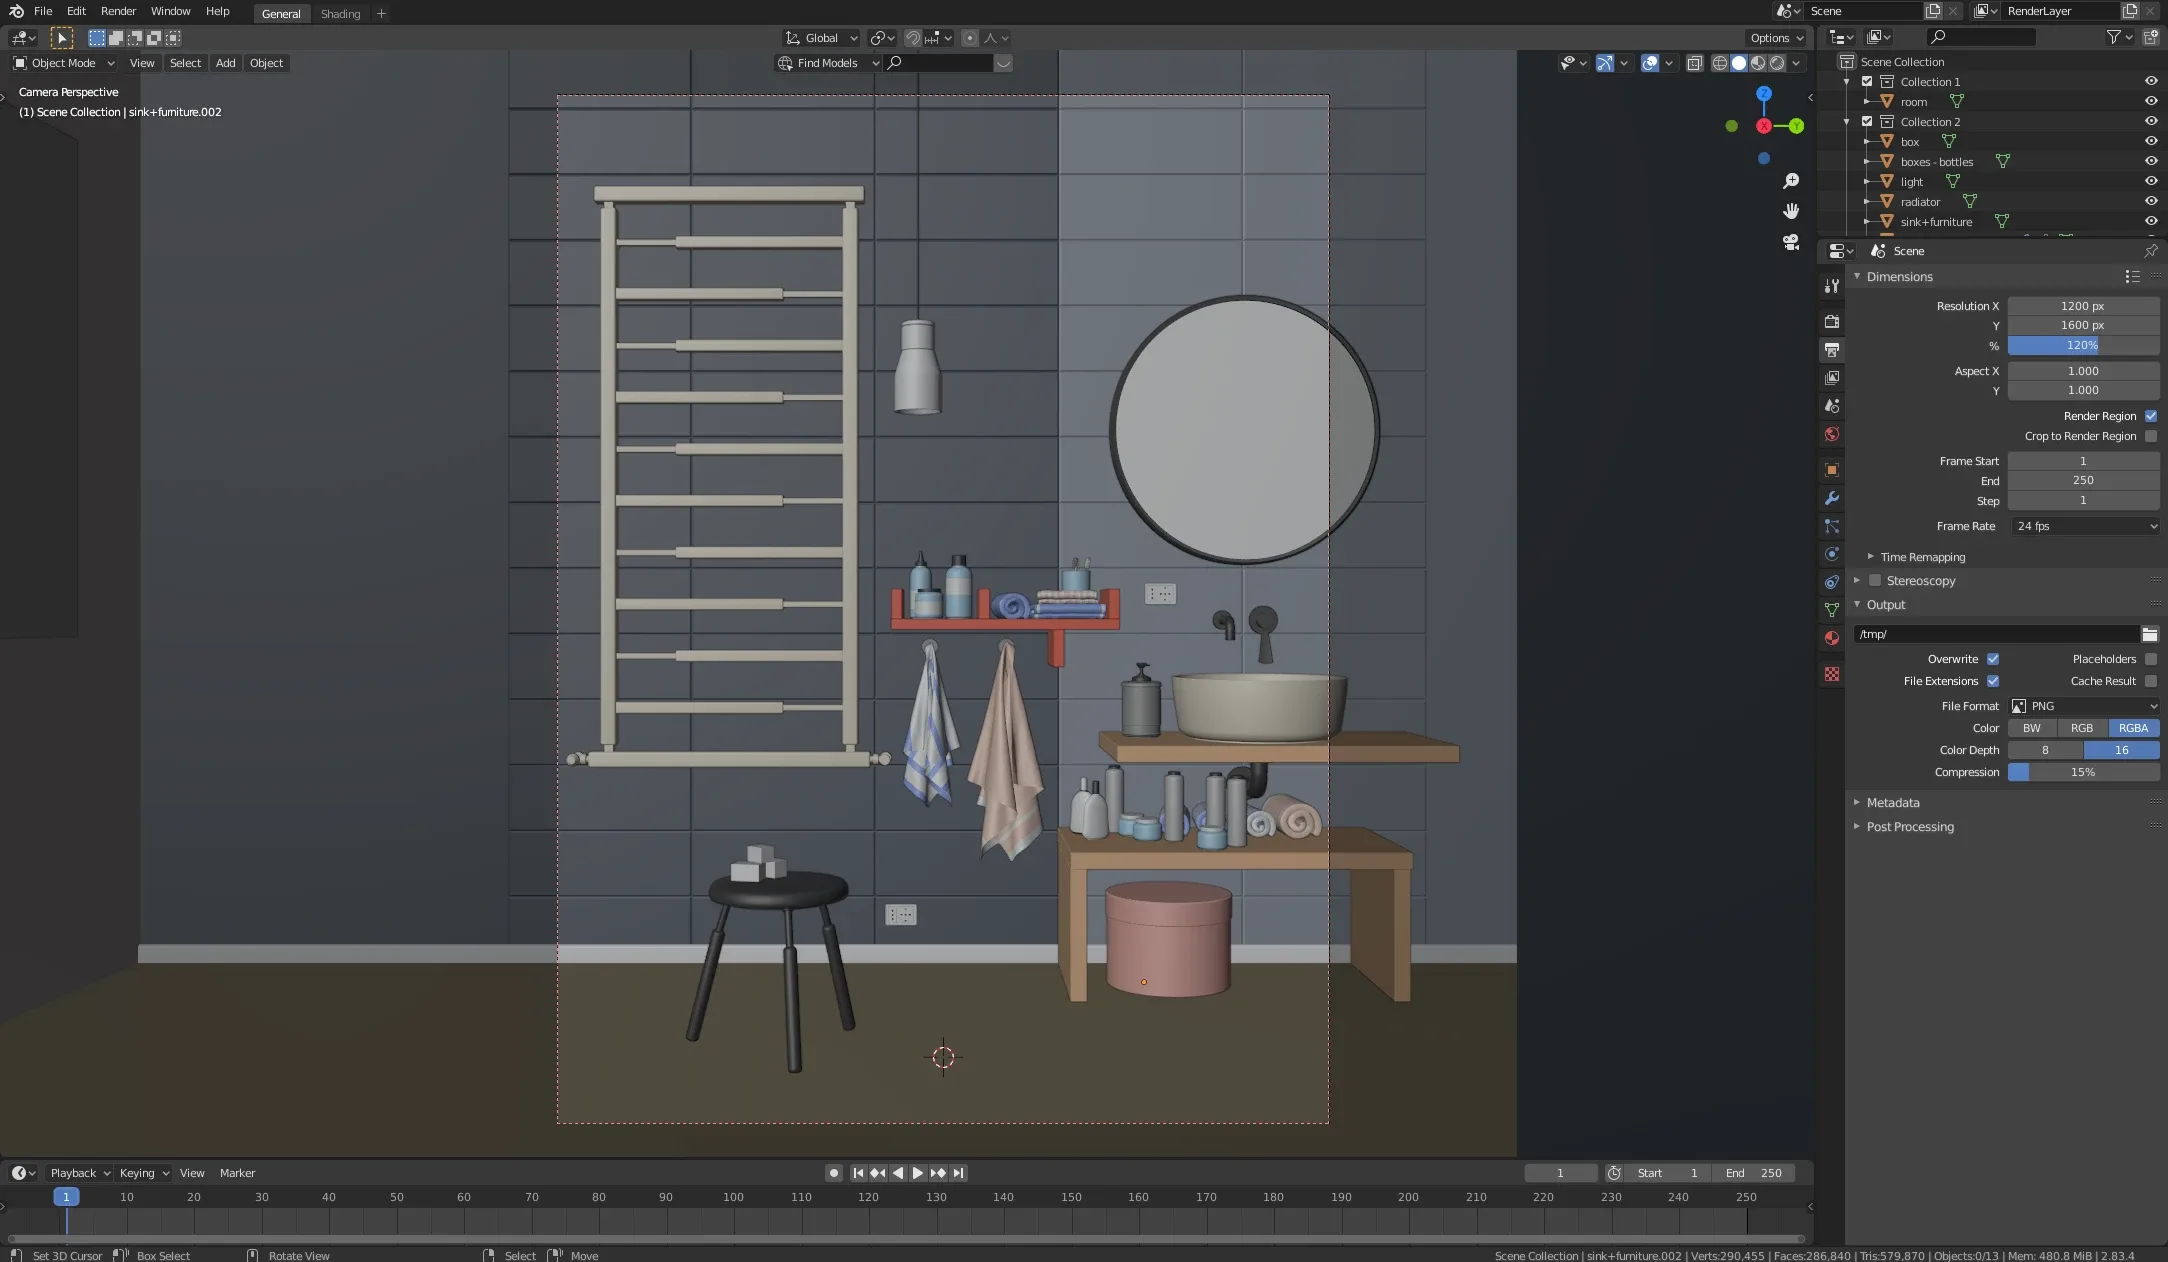Screen dimensions: 2168x1262
Task: Open the Output properties tab icon
Action: click(x=1832, y=350)
